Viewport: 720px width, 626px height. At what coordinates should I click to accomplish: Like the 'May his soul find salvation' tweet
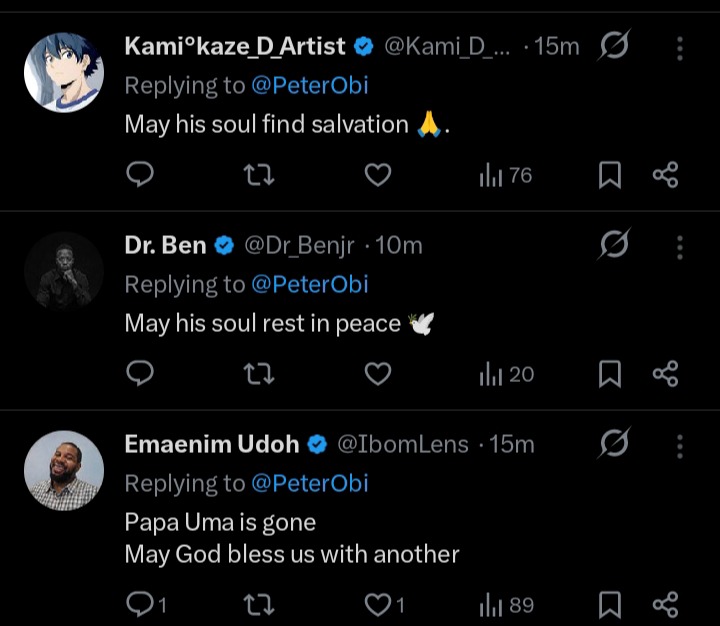pyautogui.click(x=377, y=176)
